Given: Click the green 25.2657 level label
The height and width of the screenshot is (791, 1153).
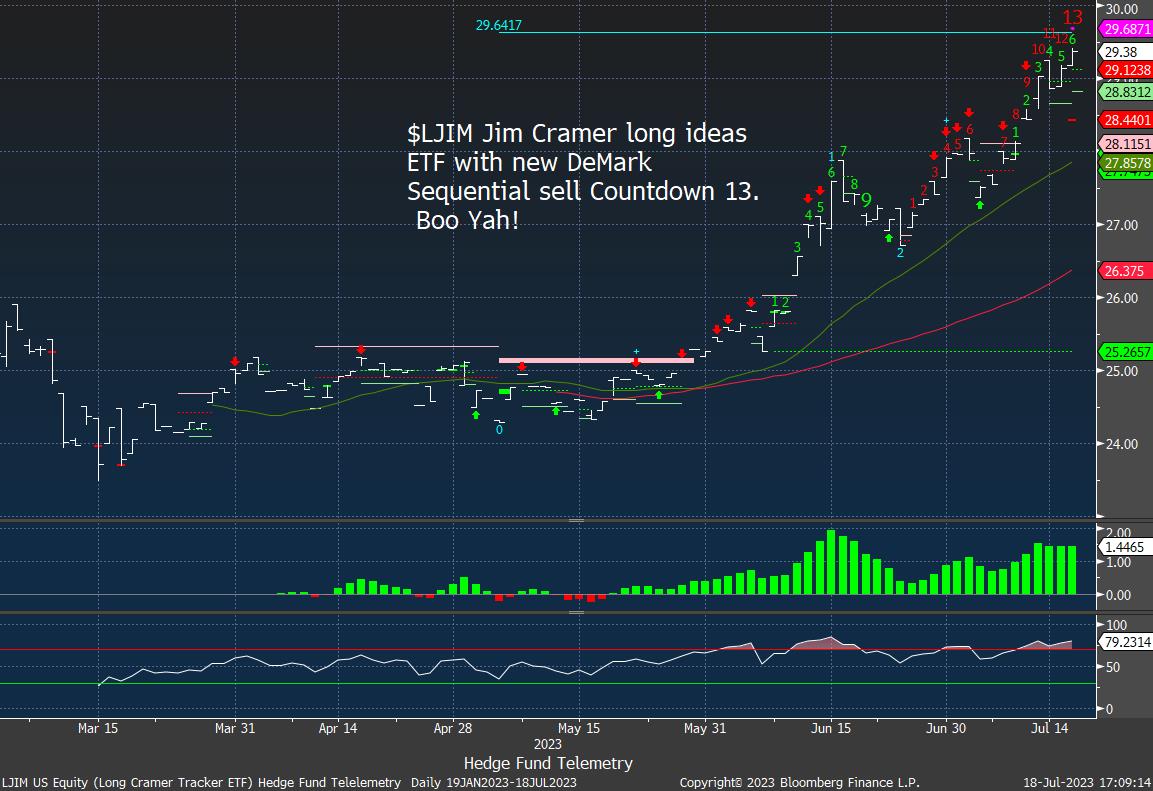Looking at the screenshot, I should 1126,352.
